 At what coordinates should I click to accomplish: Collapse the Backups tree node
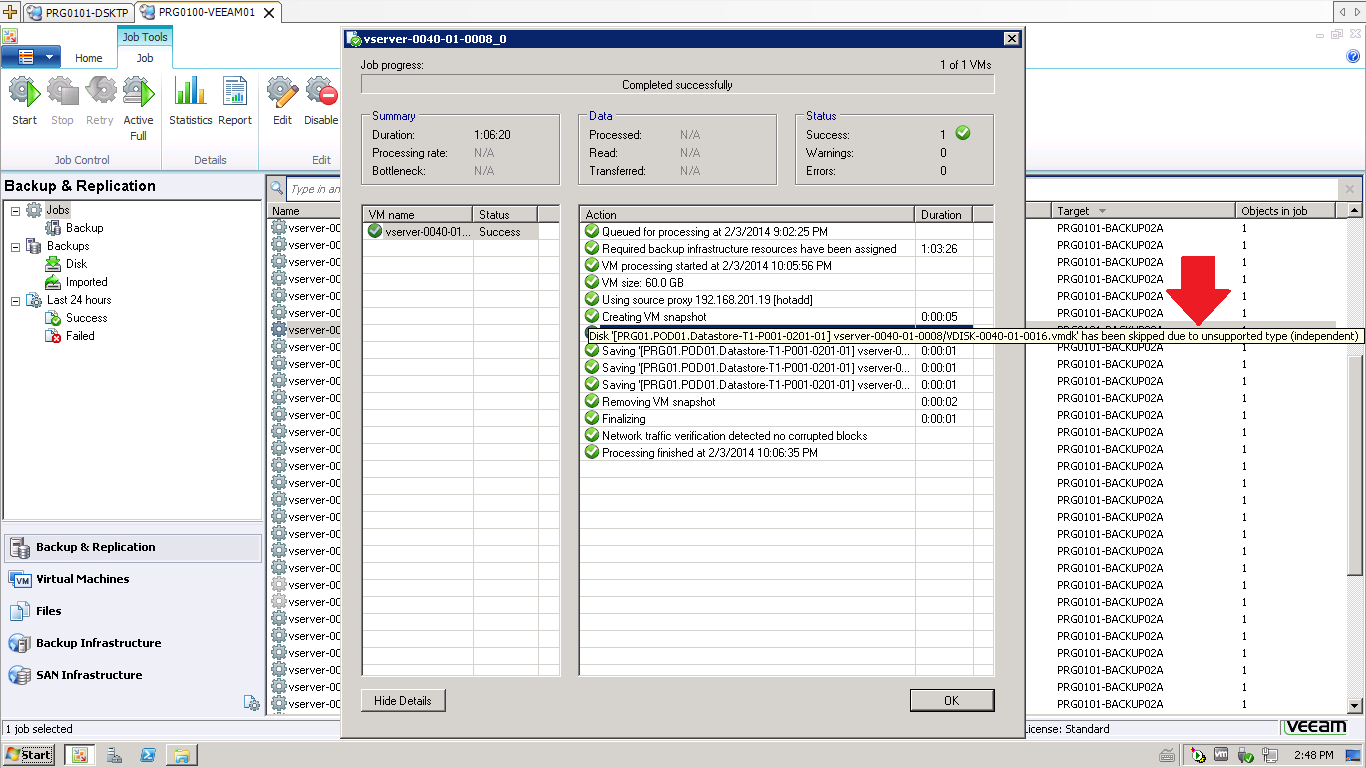coord(15,246)
